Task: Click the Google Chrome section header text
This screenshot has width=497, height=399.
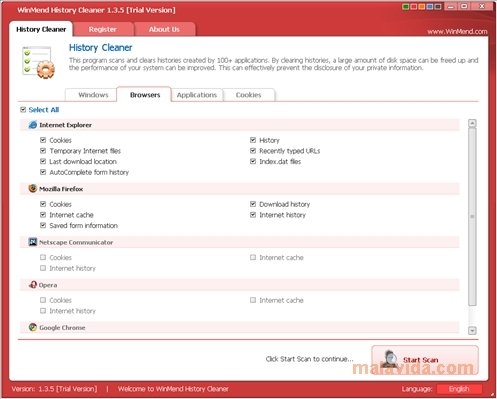Action: pos(62,328)
